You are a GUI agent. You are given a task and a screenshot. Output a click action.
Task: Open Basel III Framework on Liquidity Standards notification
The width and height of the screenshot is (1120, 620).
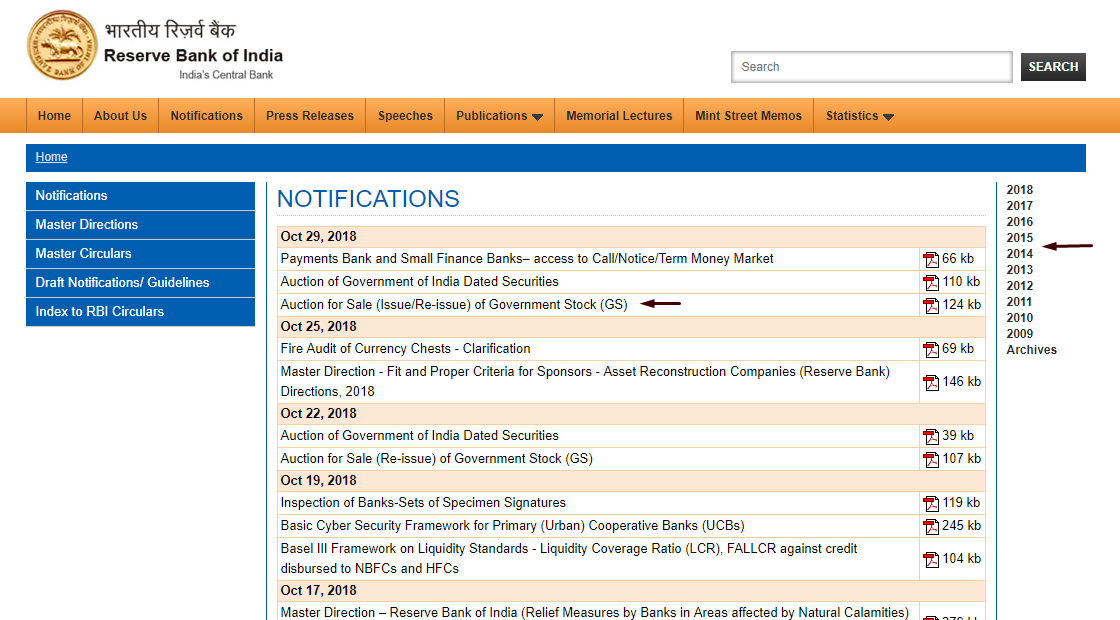[569, 559]
